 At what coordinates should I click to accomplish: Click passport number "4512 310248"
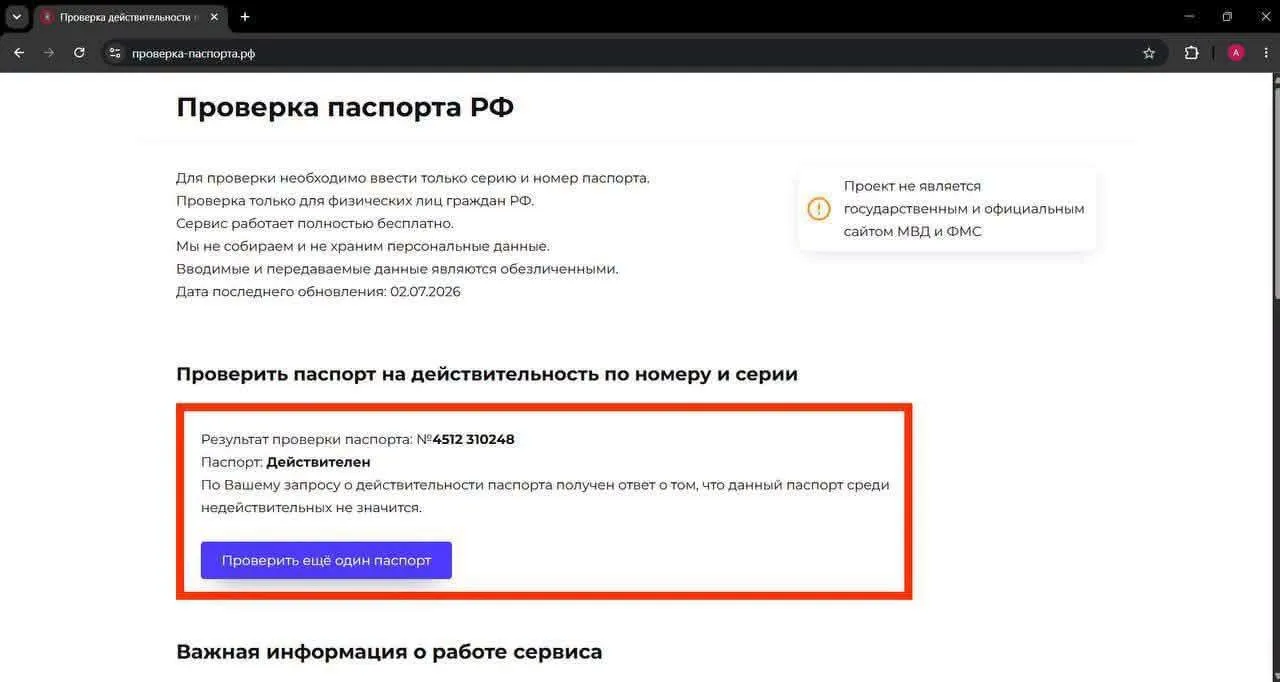tap(473, 439)
